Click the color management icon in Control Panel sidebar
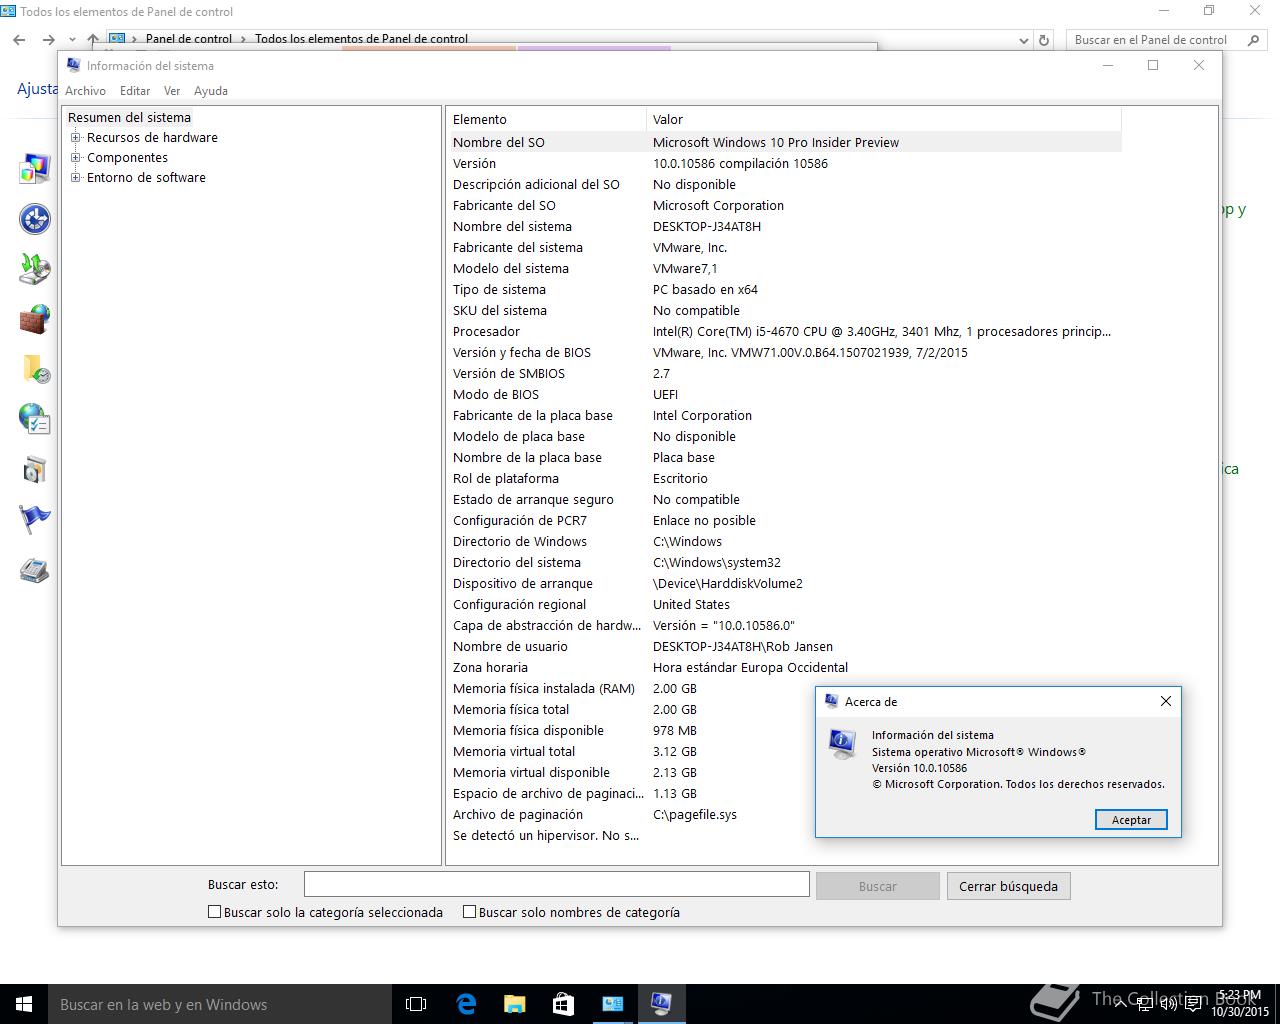Viewport: 1280px width, 1024px height. coord(34,169)
